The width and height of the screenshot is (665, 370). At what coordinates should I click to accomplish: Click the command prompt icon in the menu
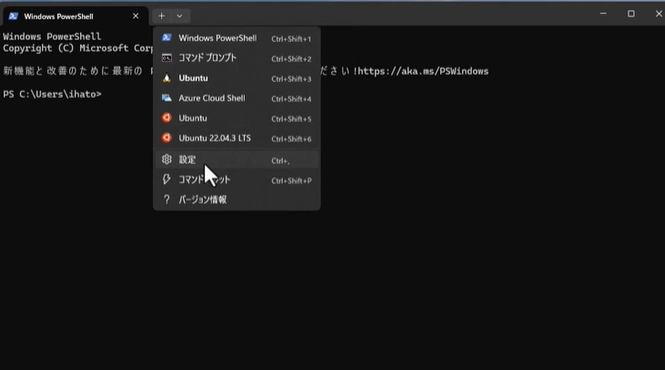coord(167,58)
